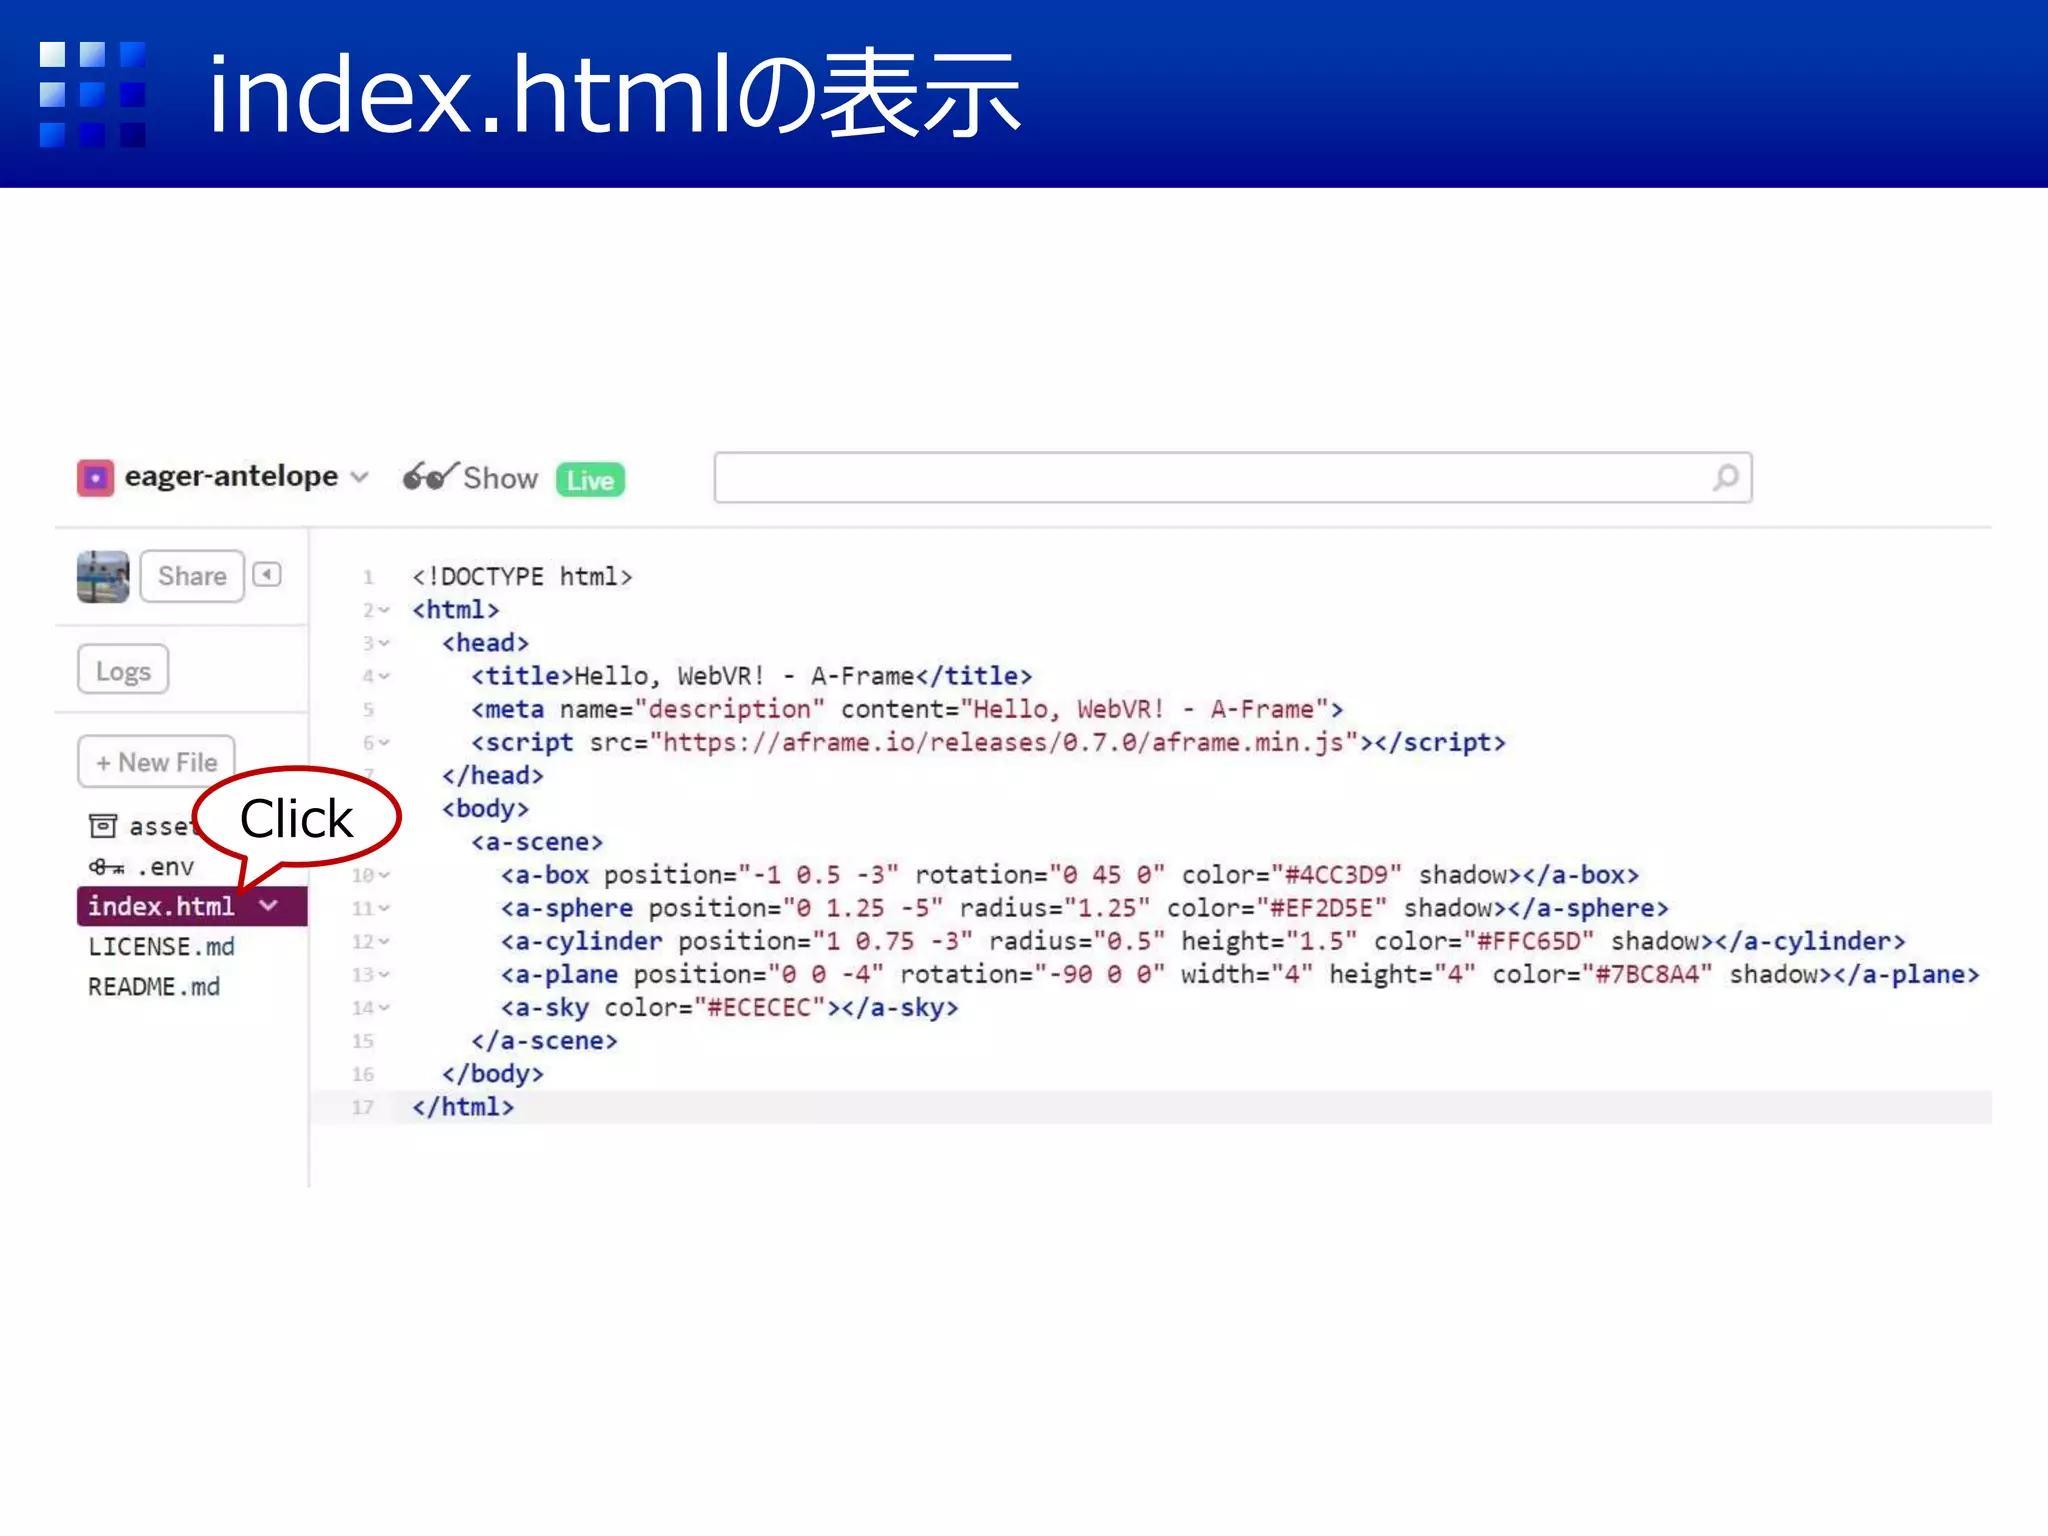Viewport: 2048px width, 1536px height.
Task: Click color value "#7BC8A4" in a-plane
Action: (1647, 974)
